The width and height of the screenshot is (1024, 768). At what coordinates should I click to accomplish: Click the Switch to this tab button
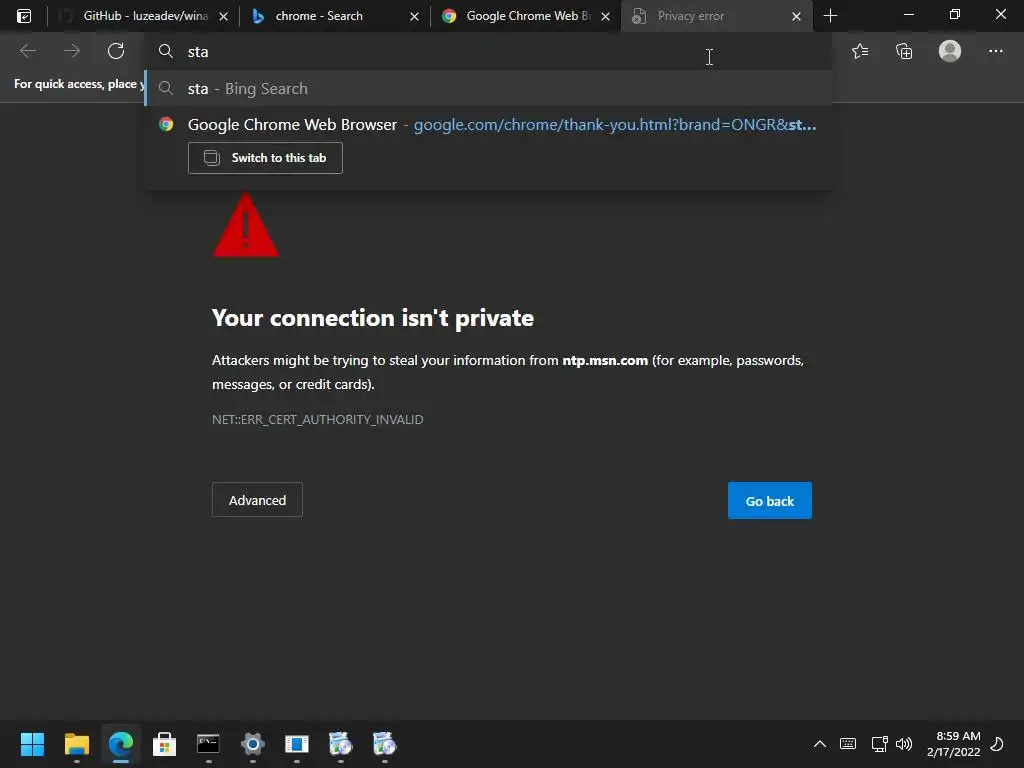coord(265,158)
